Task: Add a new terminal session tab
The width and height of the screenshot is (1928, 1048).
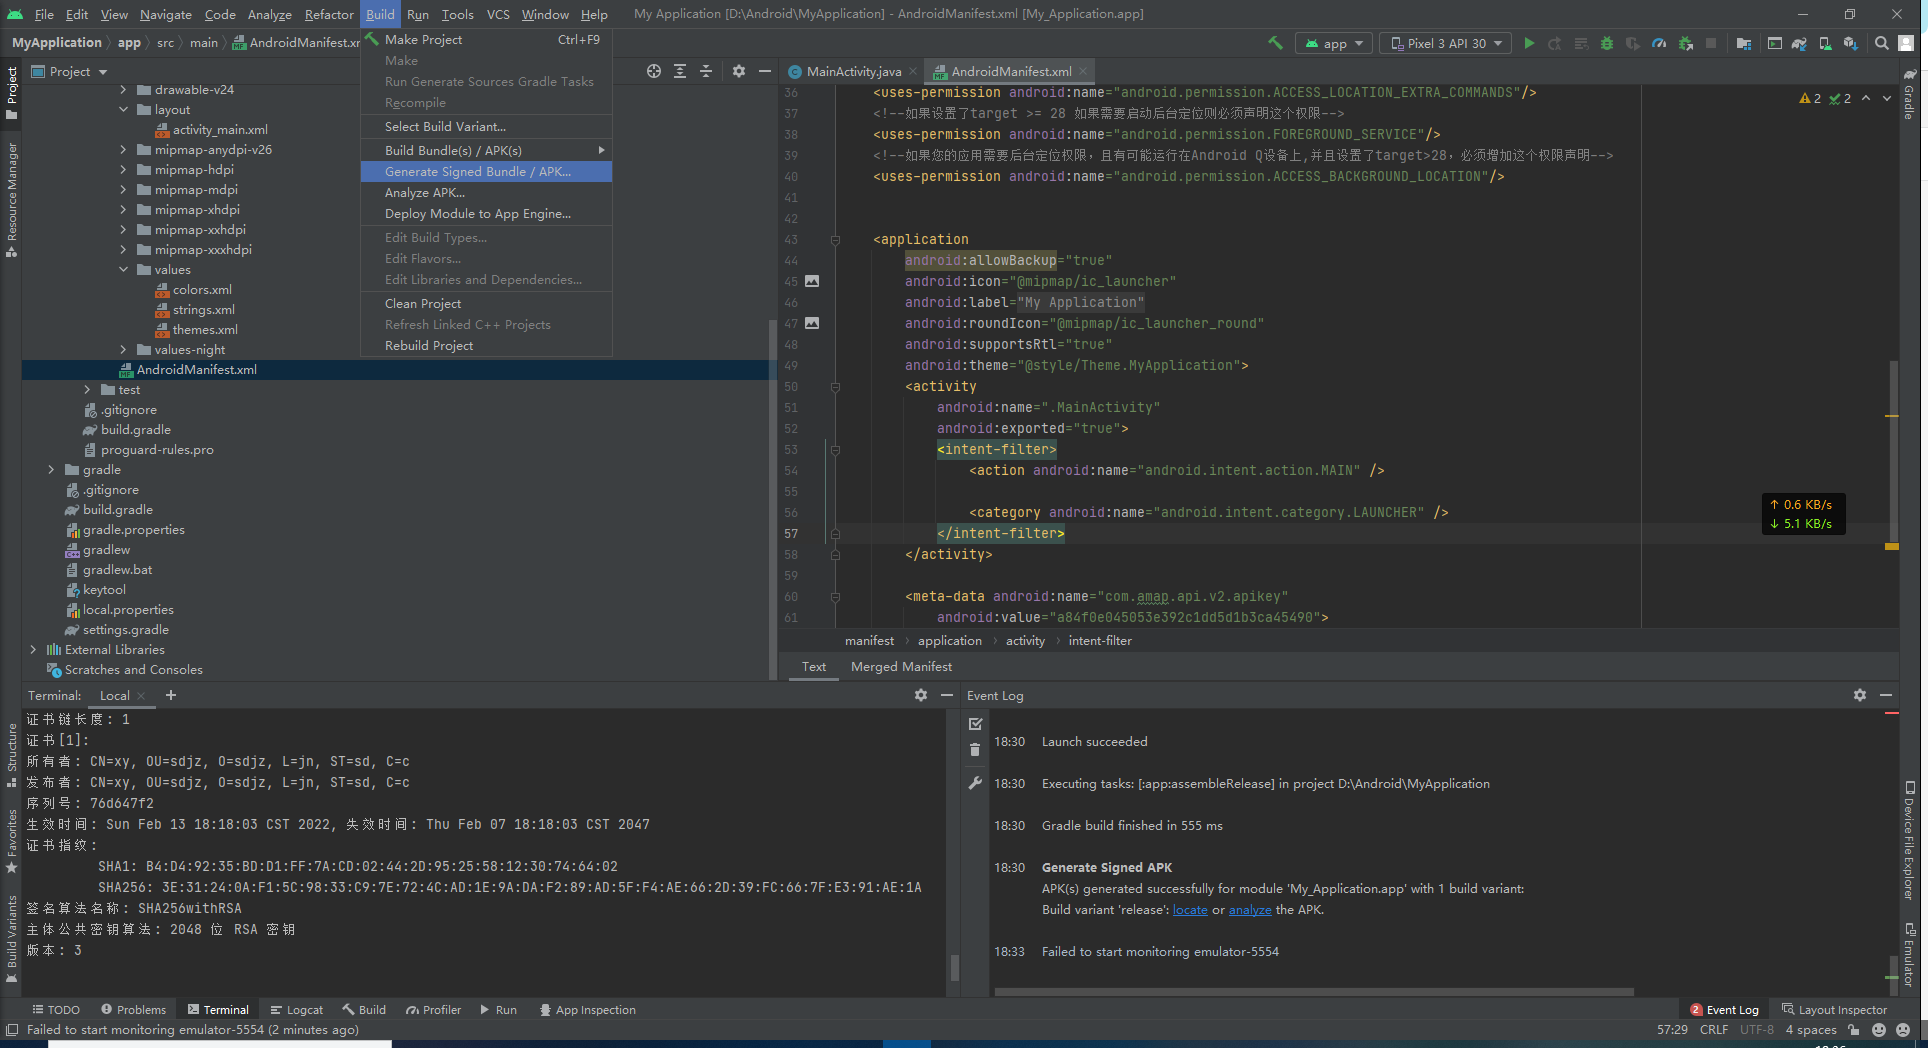Action: [x=171, y=695]
